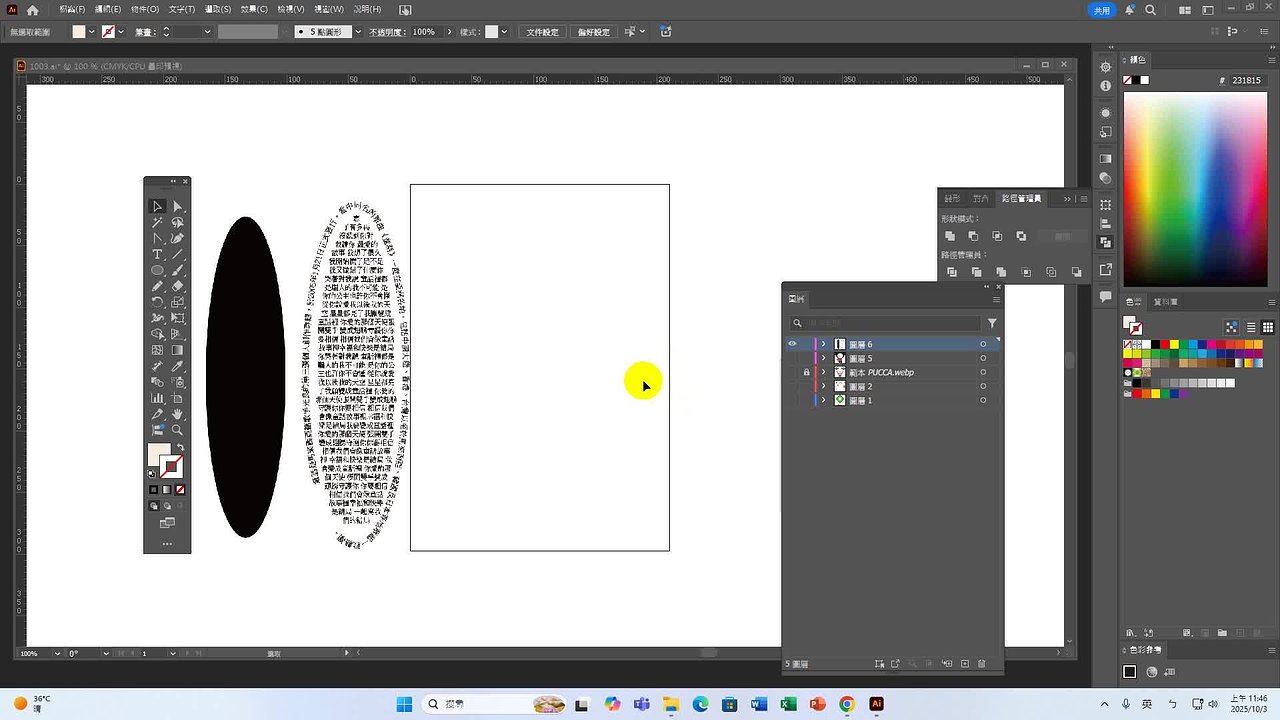Screen dimensions: 1280x720
Task: Click the layers panel filter funnel icon
Action: [x=992, y=323]
